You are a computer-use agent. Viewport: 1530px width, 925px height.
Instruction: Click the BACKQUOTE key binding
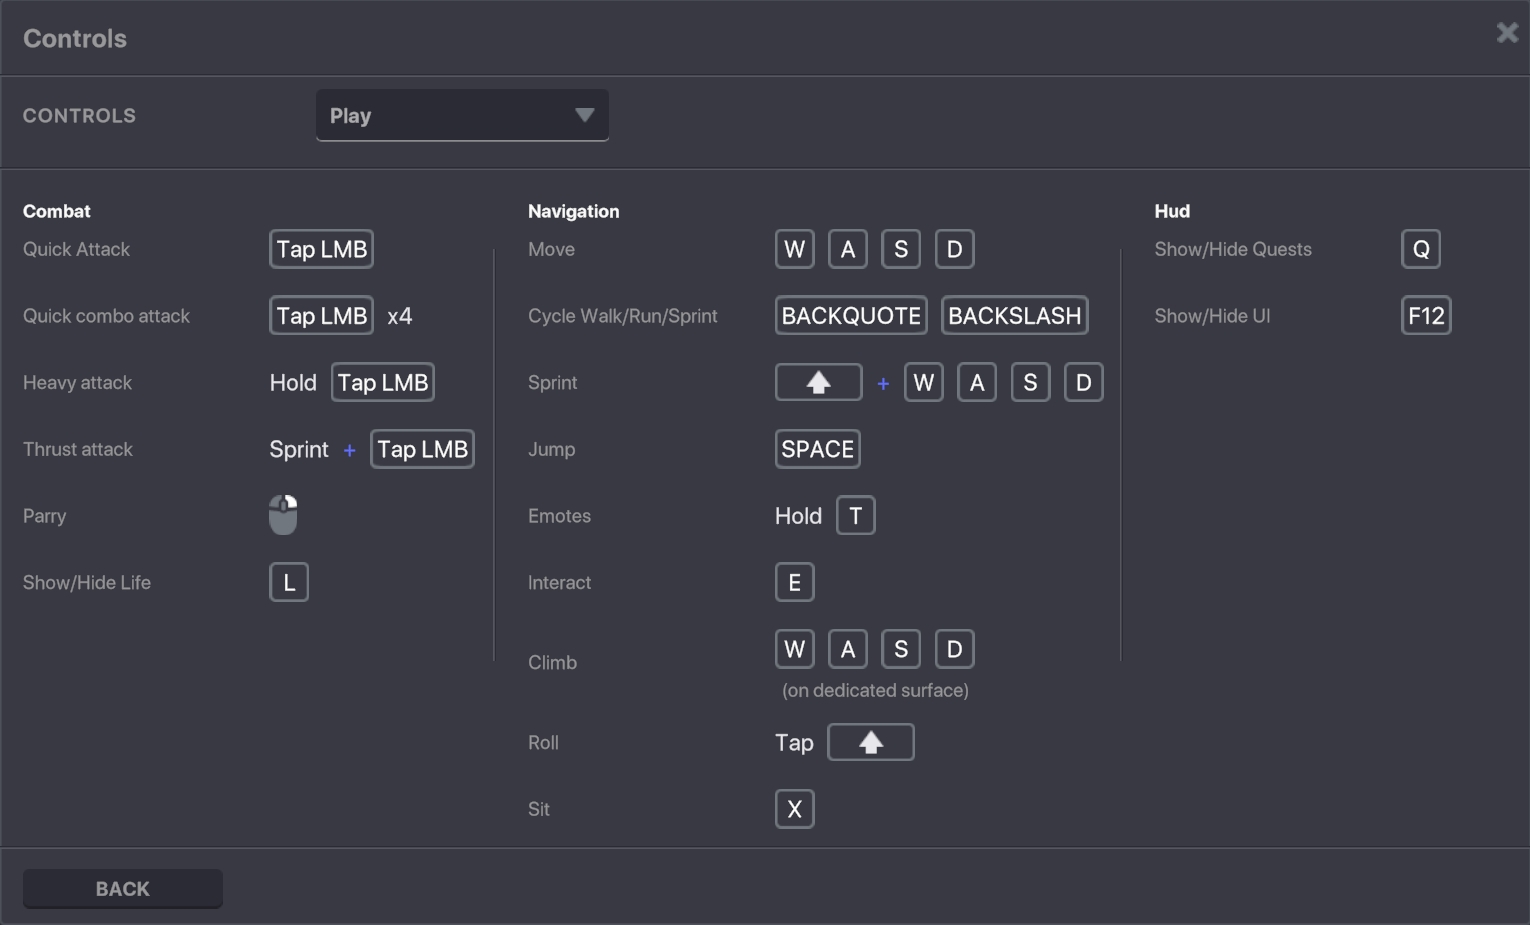pyautogui.click(x=850, y=316)
